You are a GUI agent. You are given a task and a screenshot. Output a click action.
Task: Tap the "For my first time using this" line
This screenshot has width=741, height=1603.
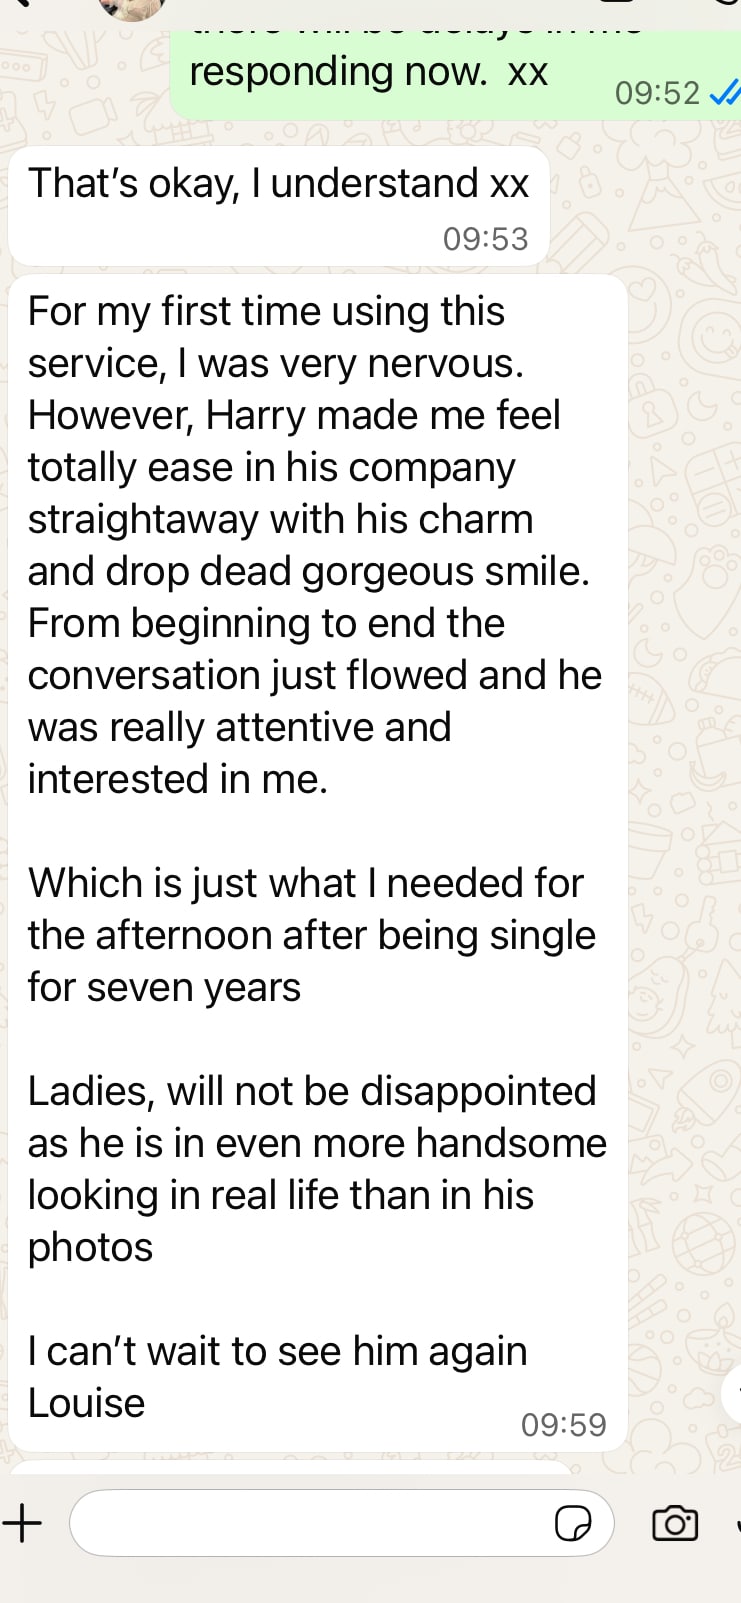(x=266, y=311)
